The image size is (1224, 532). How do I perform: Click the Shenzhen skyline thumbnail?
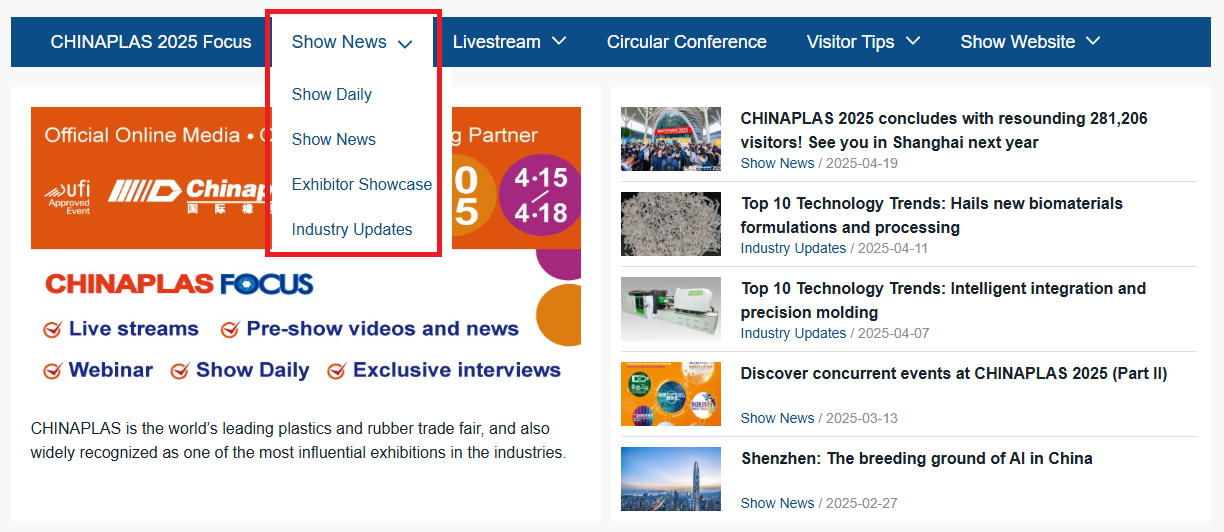pyautogui.click(x=670, y=479)
